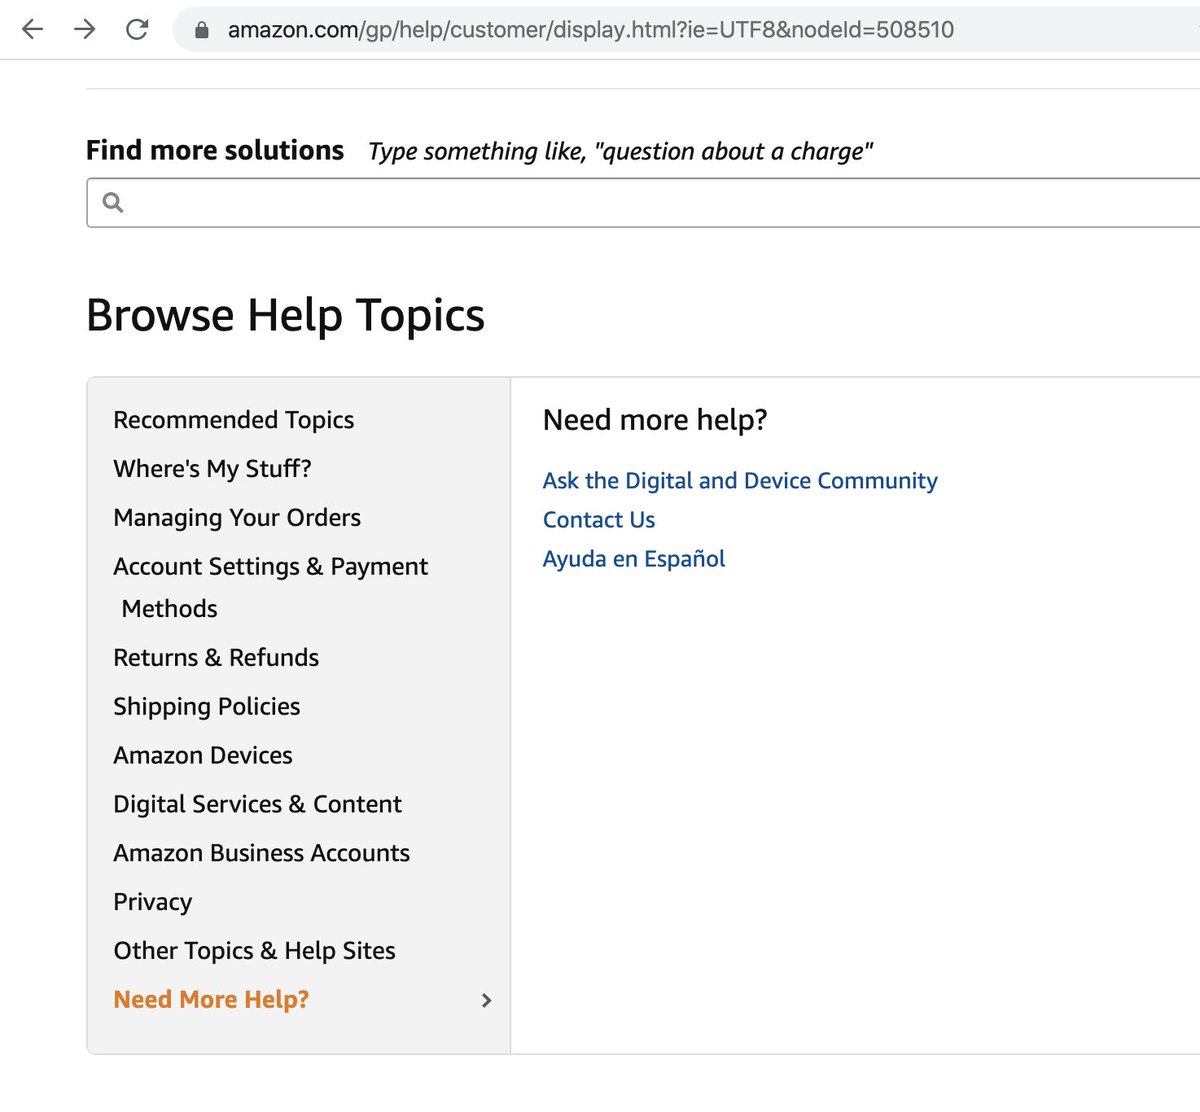Image resolution: width=1200 pixels, height=1112 pixels.
Task: Open Ask the Digital and Device Community link
Action: (x=740, y=481)
